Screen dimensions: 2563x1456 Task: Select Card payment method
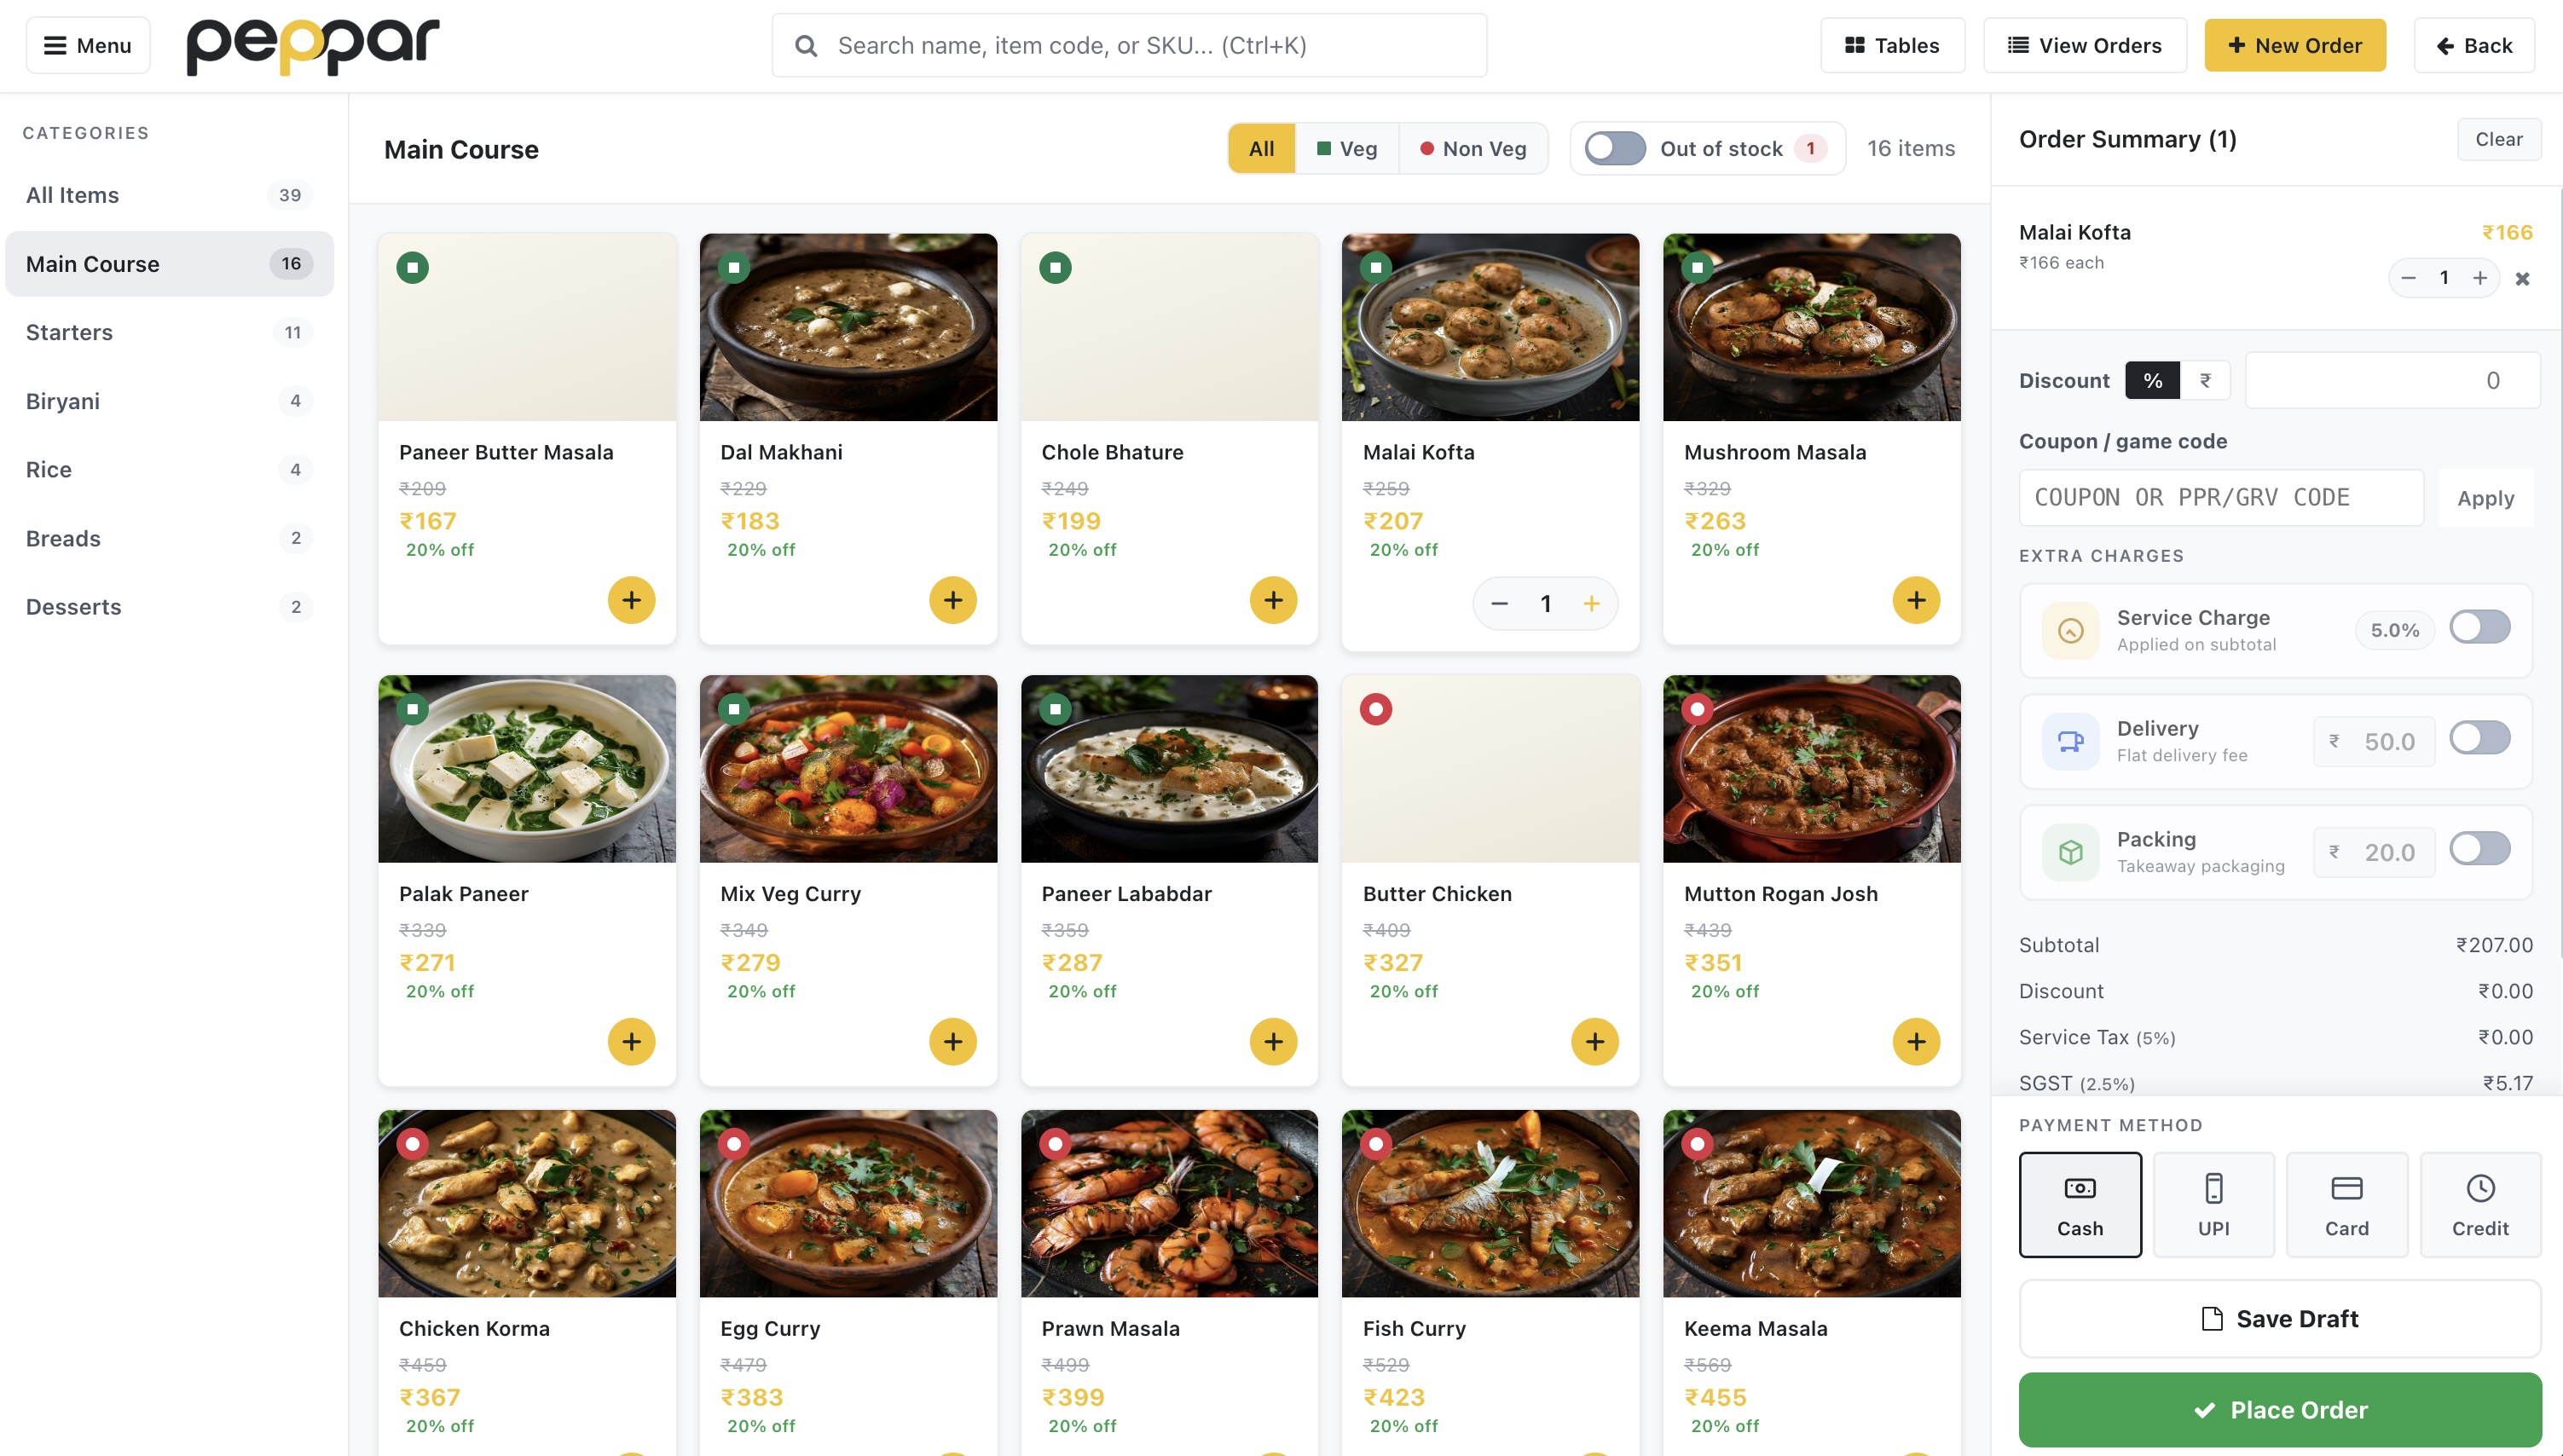pyautogui.click(x=2346, y=1205)
